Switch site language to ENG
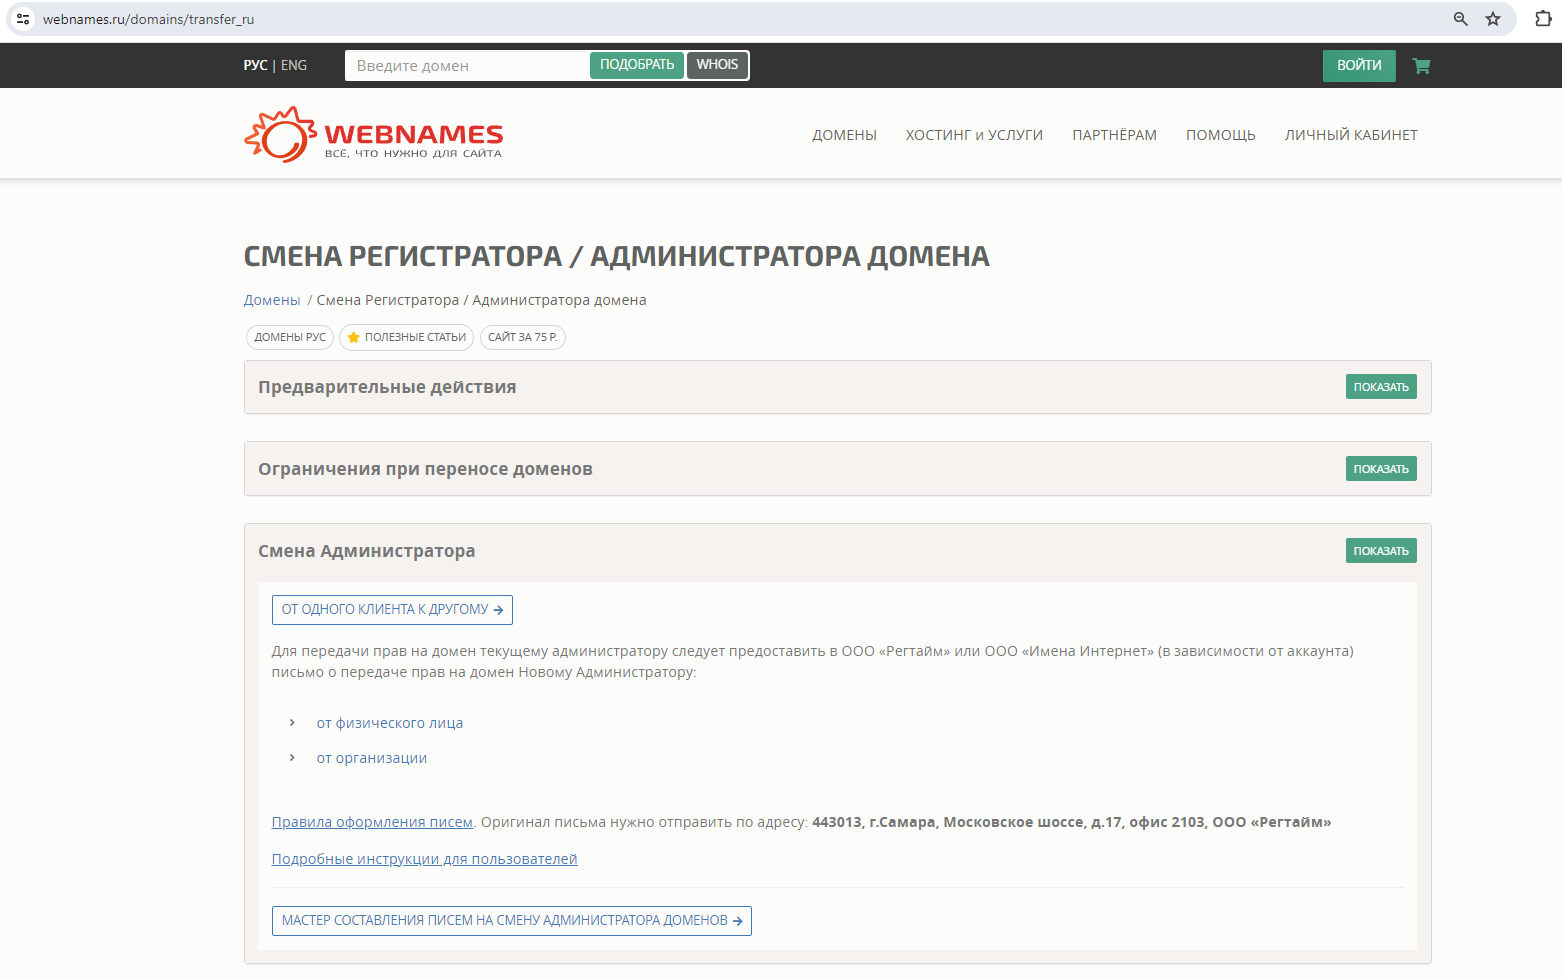The height and width of the screenshot is (979, 1562). click(294, 65)
